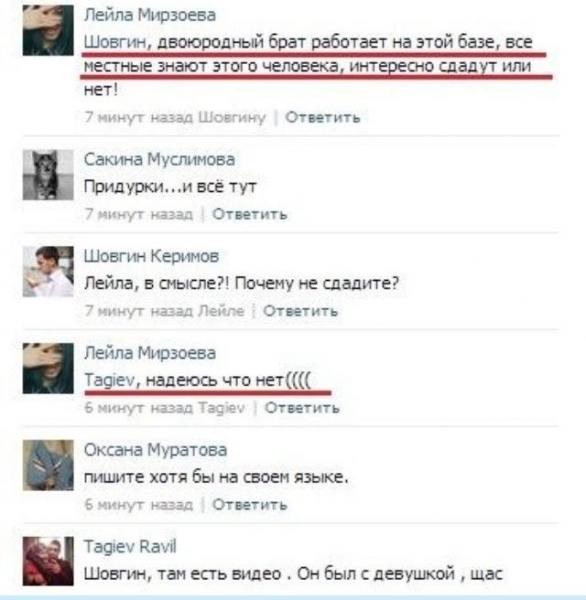
Task: Click the Tagiev mention link
Action: click(x=109, y=380)
